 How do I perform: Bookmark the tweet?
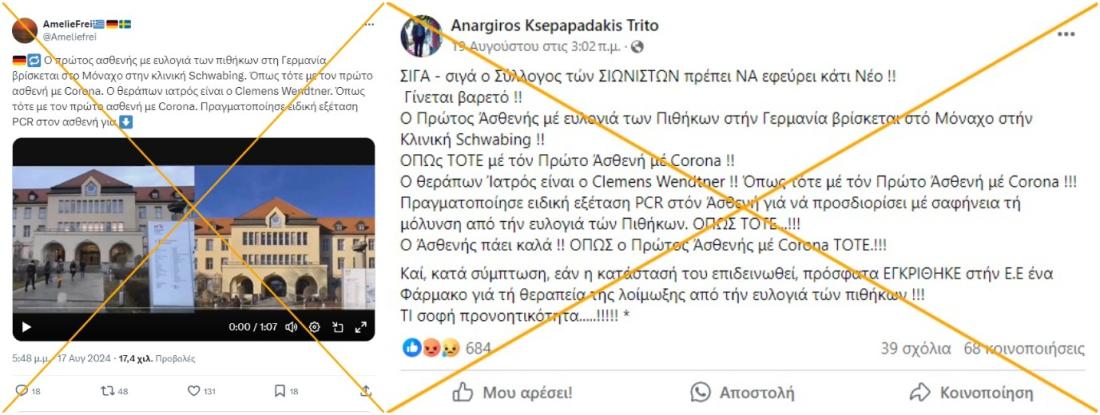point(279,390)
